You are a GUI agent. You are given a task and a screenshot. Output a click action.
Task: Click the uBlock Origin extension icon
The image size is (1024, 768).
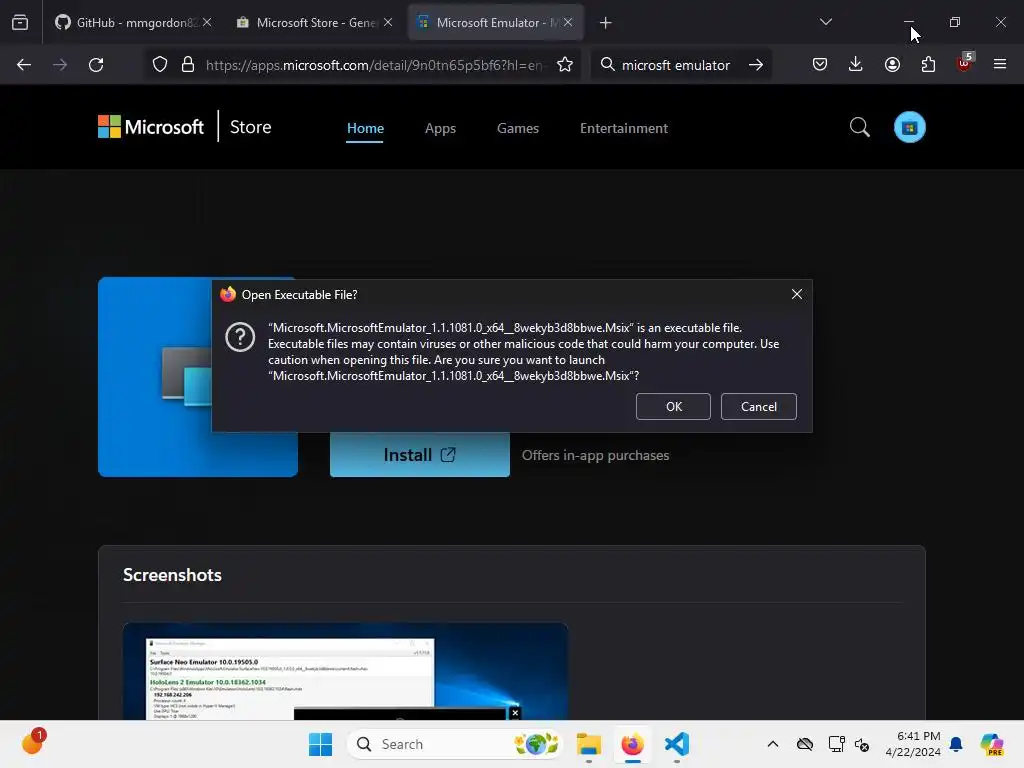point(965,63)
